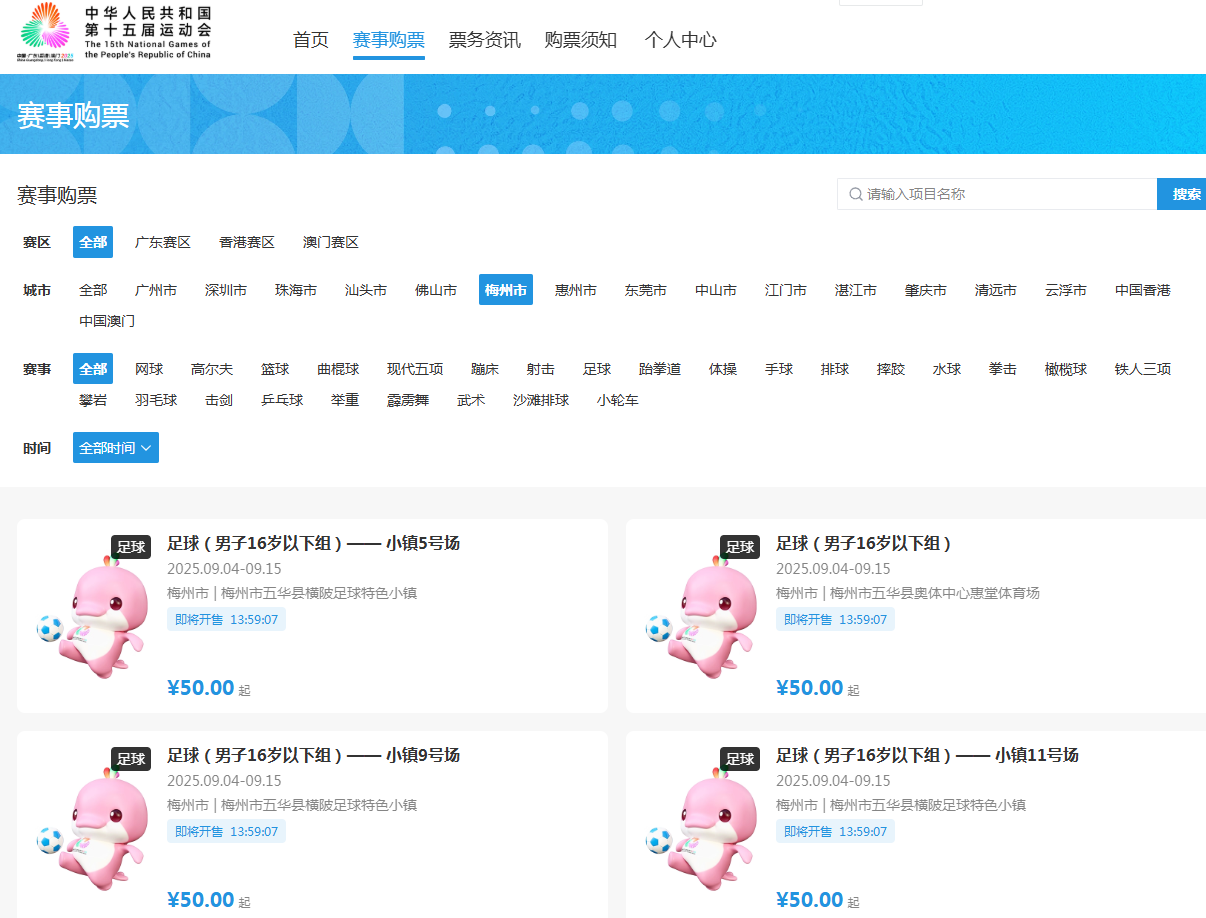Click the 足球 badge on 惠堂体育场 card
This screenshot has width=1206, height=918.
(739, 547)
